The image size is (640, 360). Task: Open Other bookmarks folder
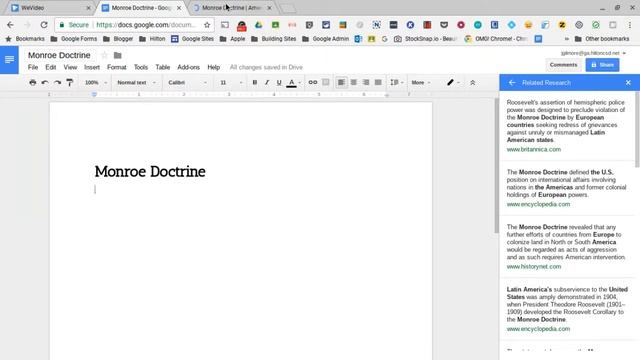(602, 39)
